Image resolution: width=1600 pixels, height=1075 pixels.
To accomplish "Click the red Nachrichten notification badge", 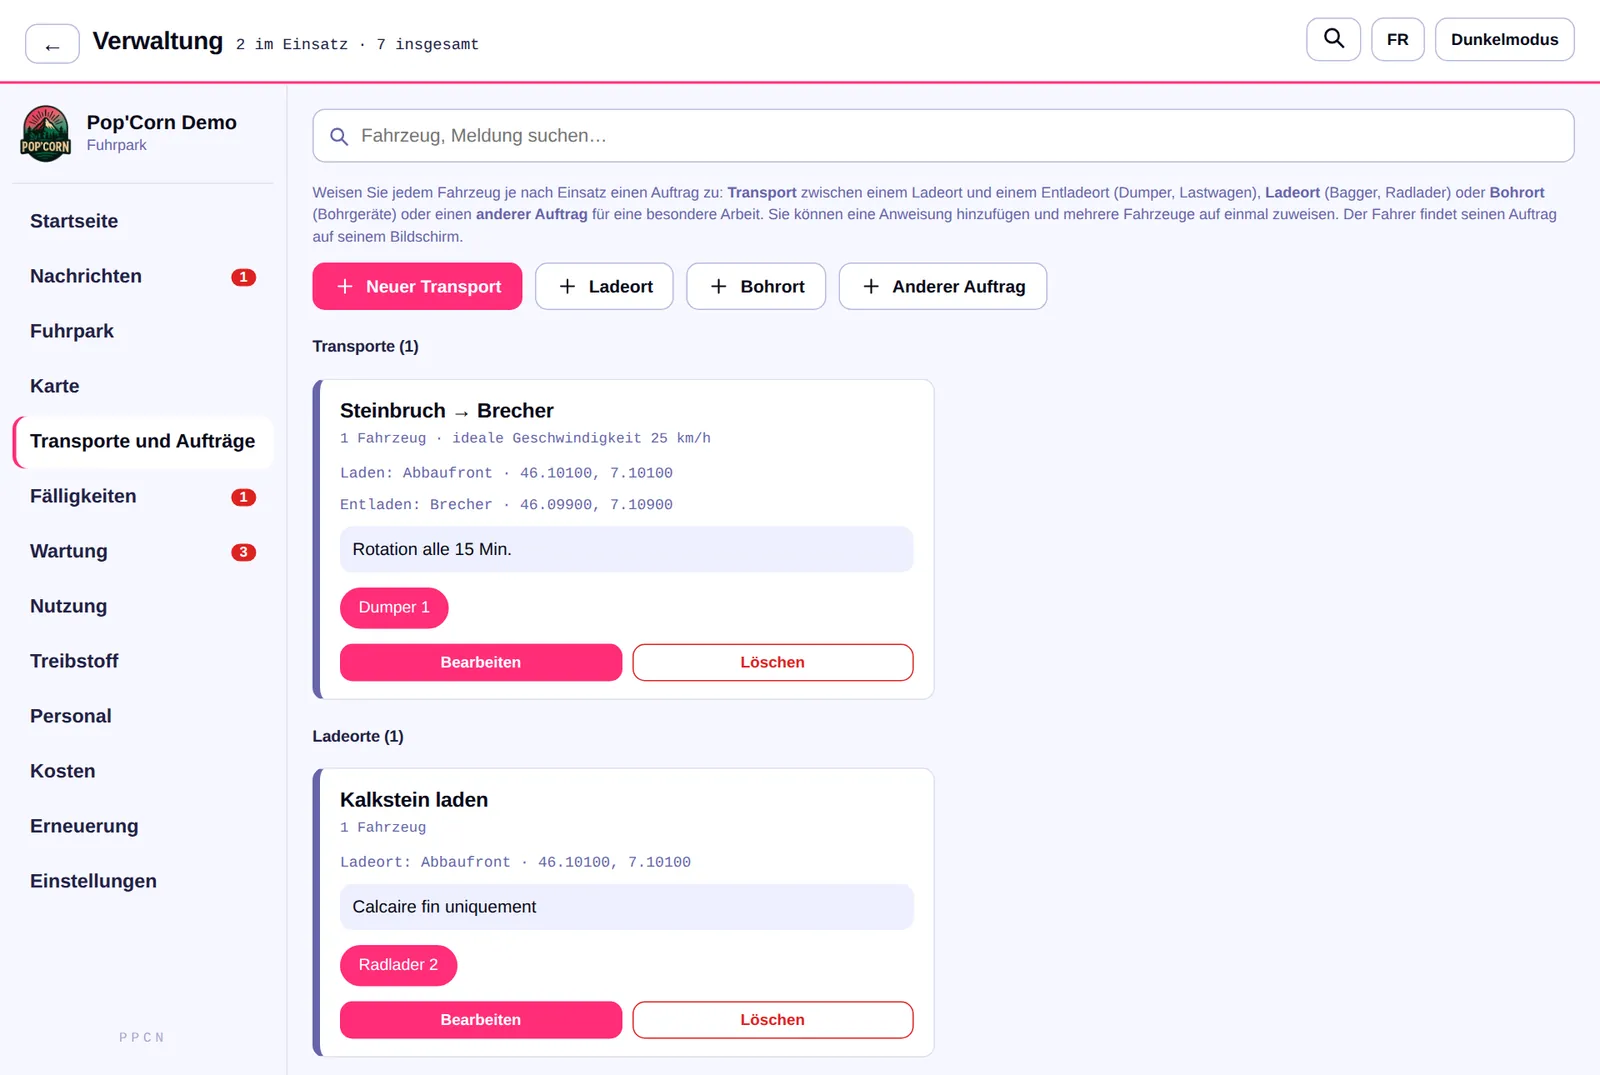I will pos(243,277).
